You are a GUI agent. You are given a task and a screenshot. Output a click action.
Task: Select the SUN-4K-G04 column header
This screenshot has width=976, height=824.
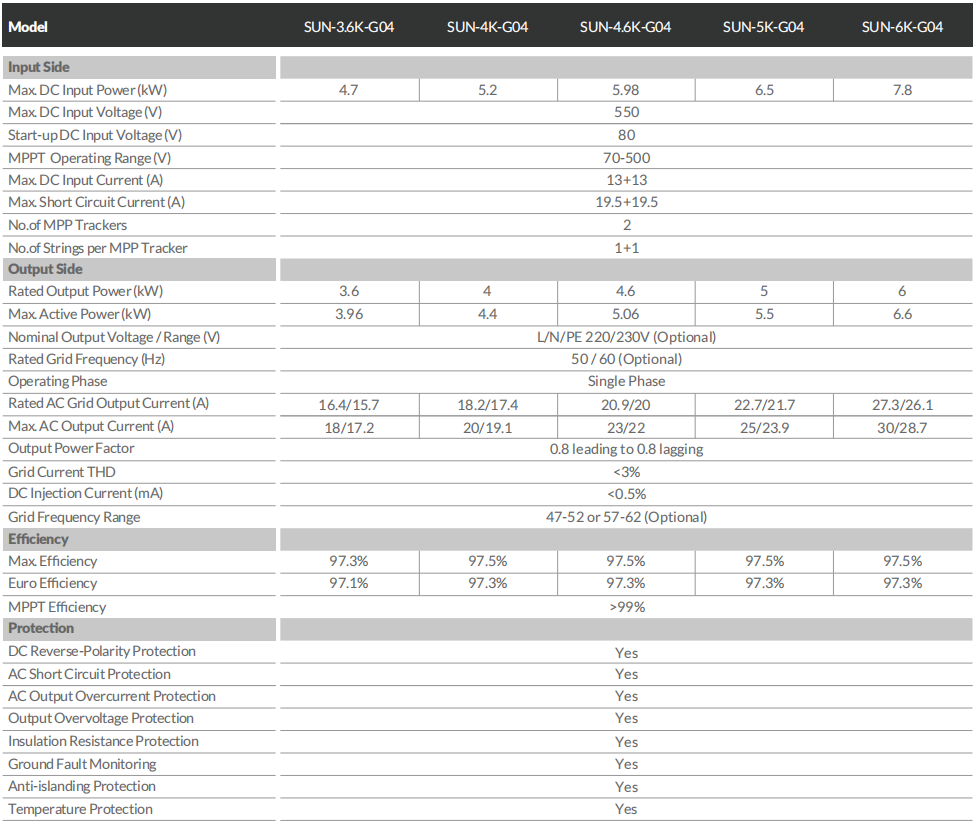pyautogui.click(x=487, y=27)
